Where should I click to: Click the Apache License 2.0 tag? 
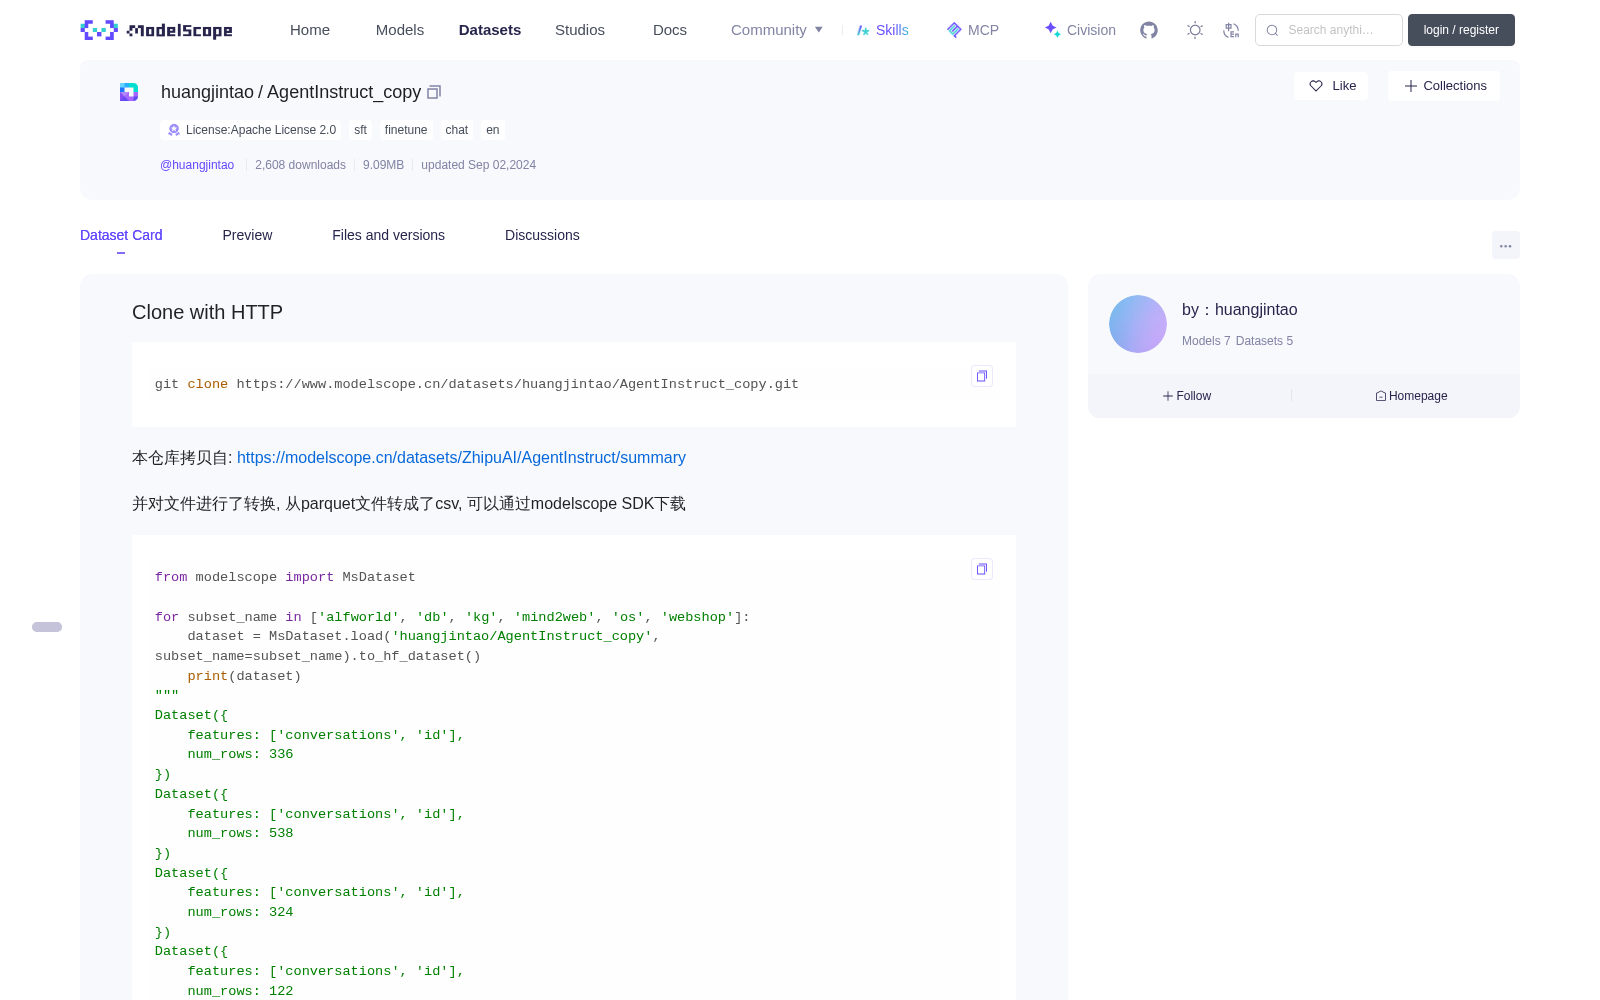pos(251,130)
